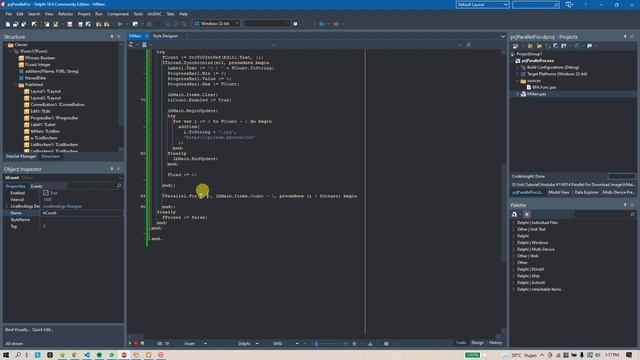Screen dimensions: 640x360
Task: Switch to the DataSet Manager tab
Action: pos(21,156)
